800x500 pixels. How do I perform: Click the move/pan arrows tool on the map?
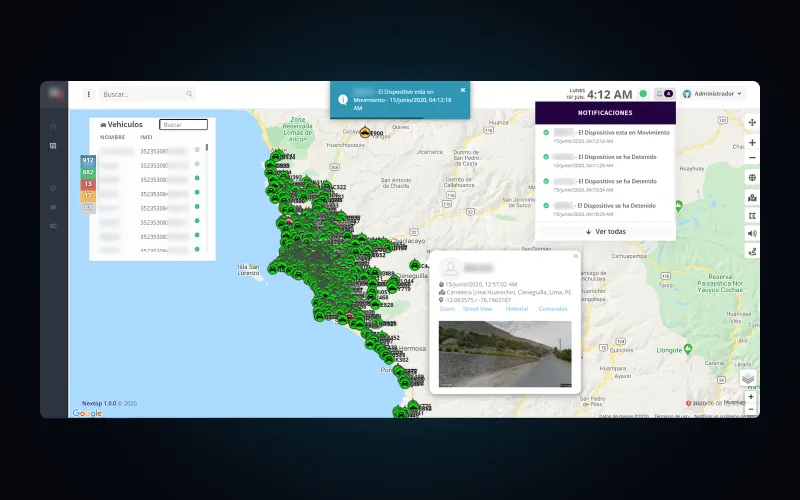(752, 122)
